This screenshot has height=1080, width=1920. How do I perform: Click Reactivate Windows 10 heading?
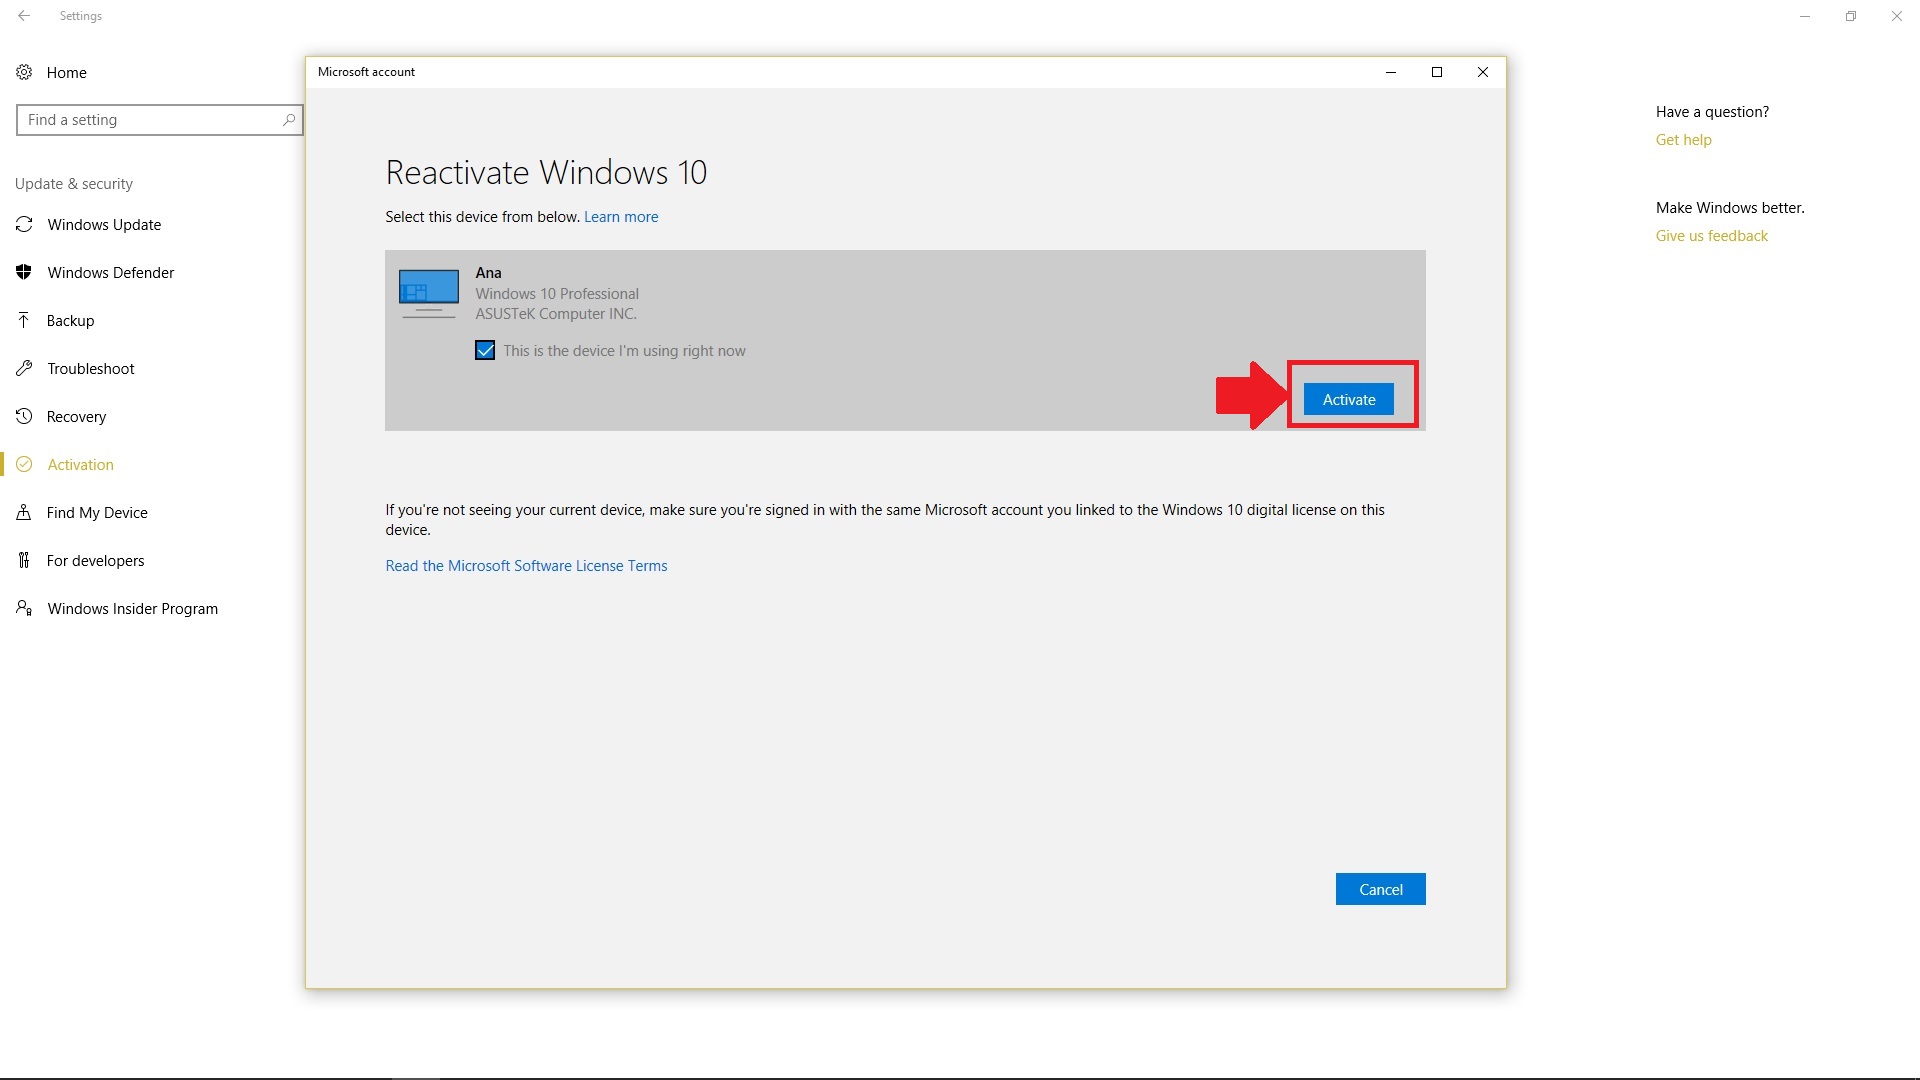click(x=546, y=172)
